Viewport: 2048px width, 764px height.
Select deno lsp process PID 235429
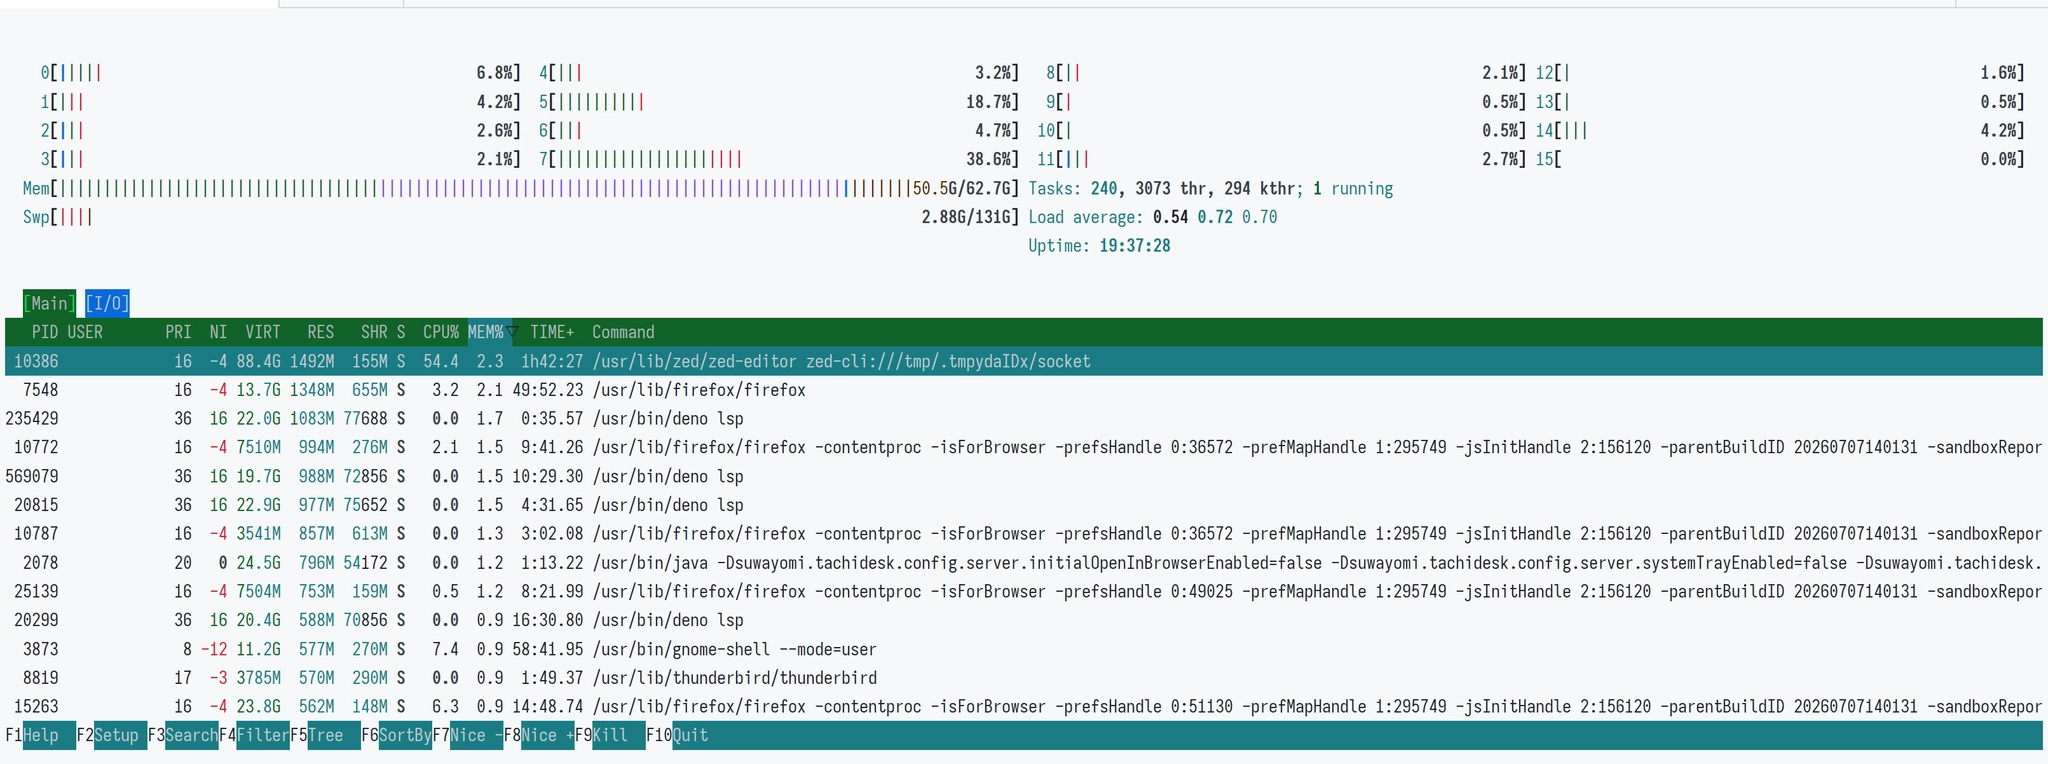(1024, 419)
